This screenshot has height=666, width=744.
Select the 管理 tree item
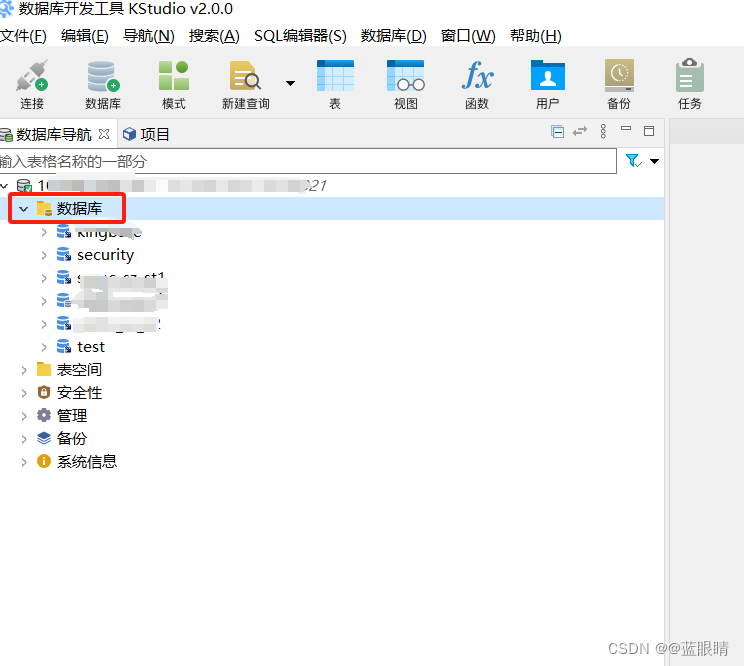click(72, 416)
